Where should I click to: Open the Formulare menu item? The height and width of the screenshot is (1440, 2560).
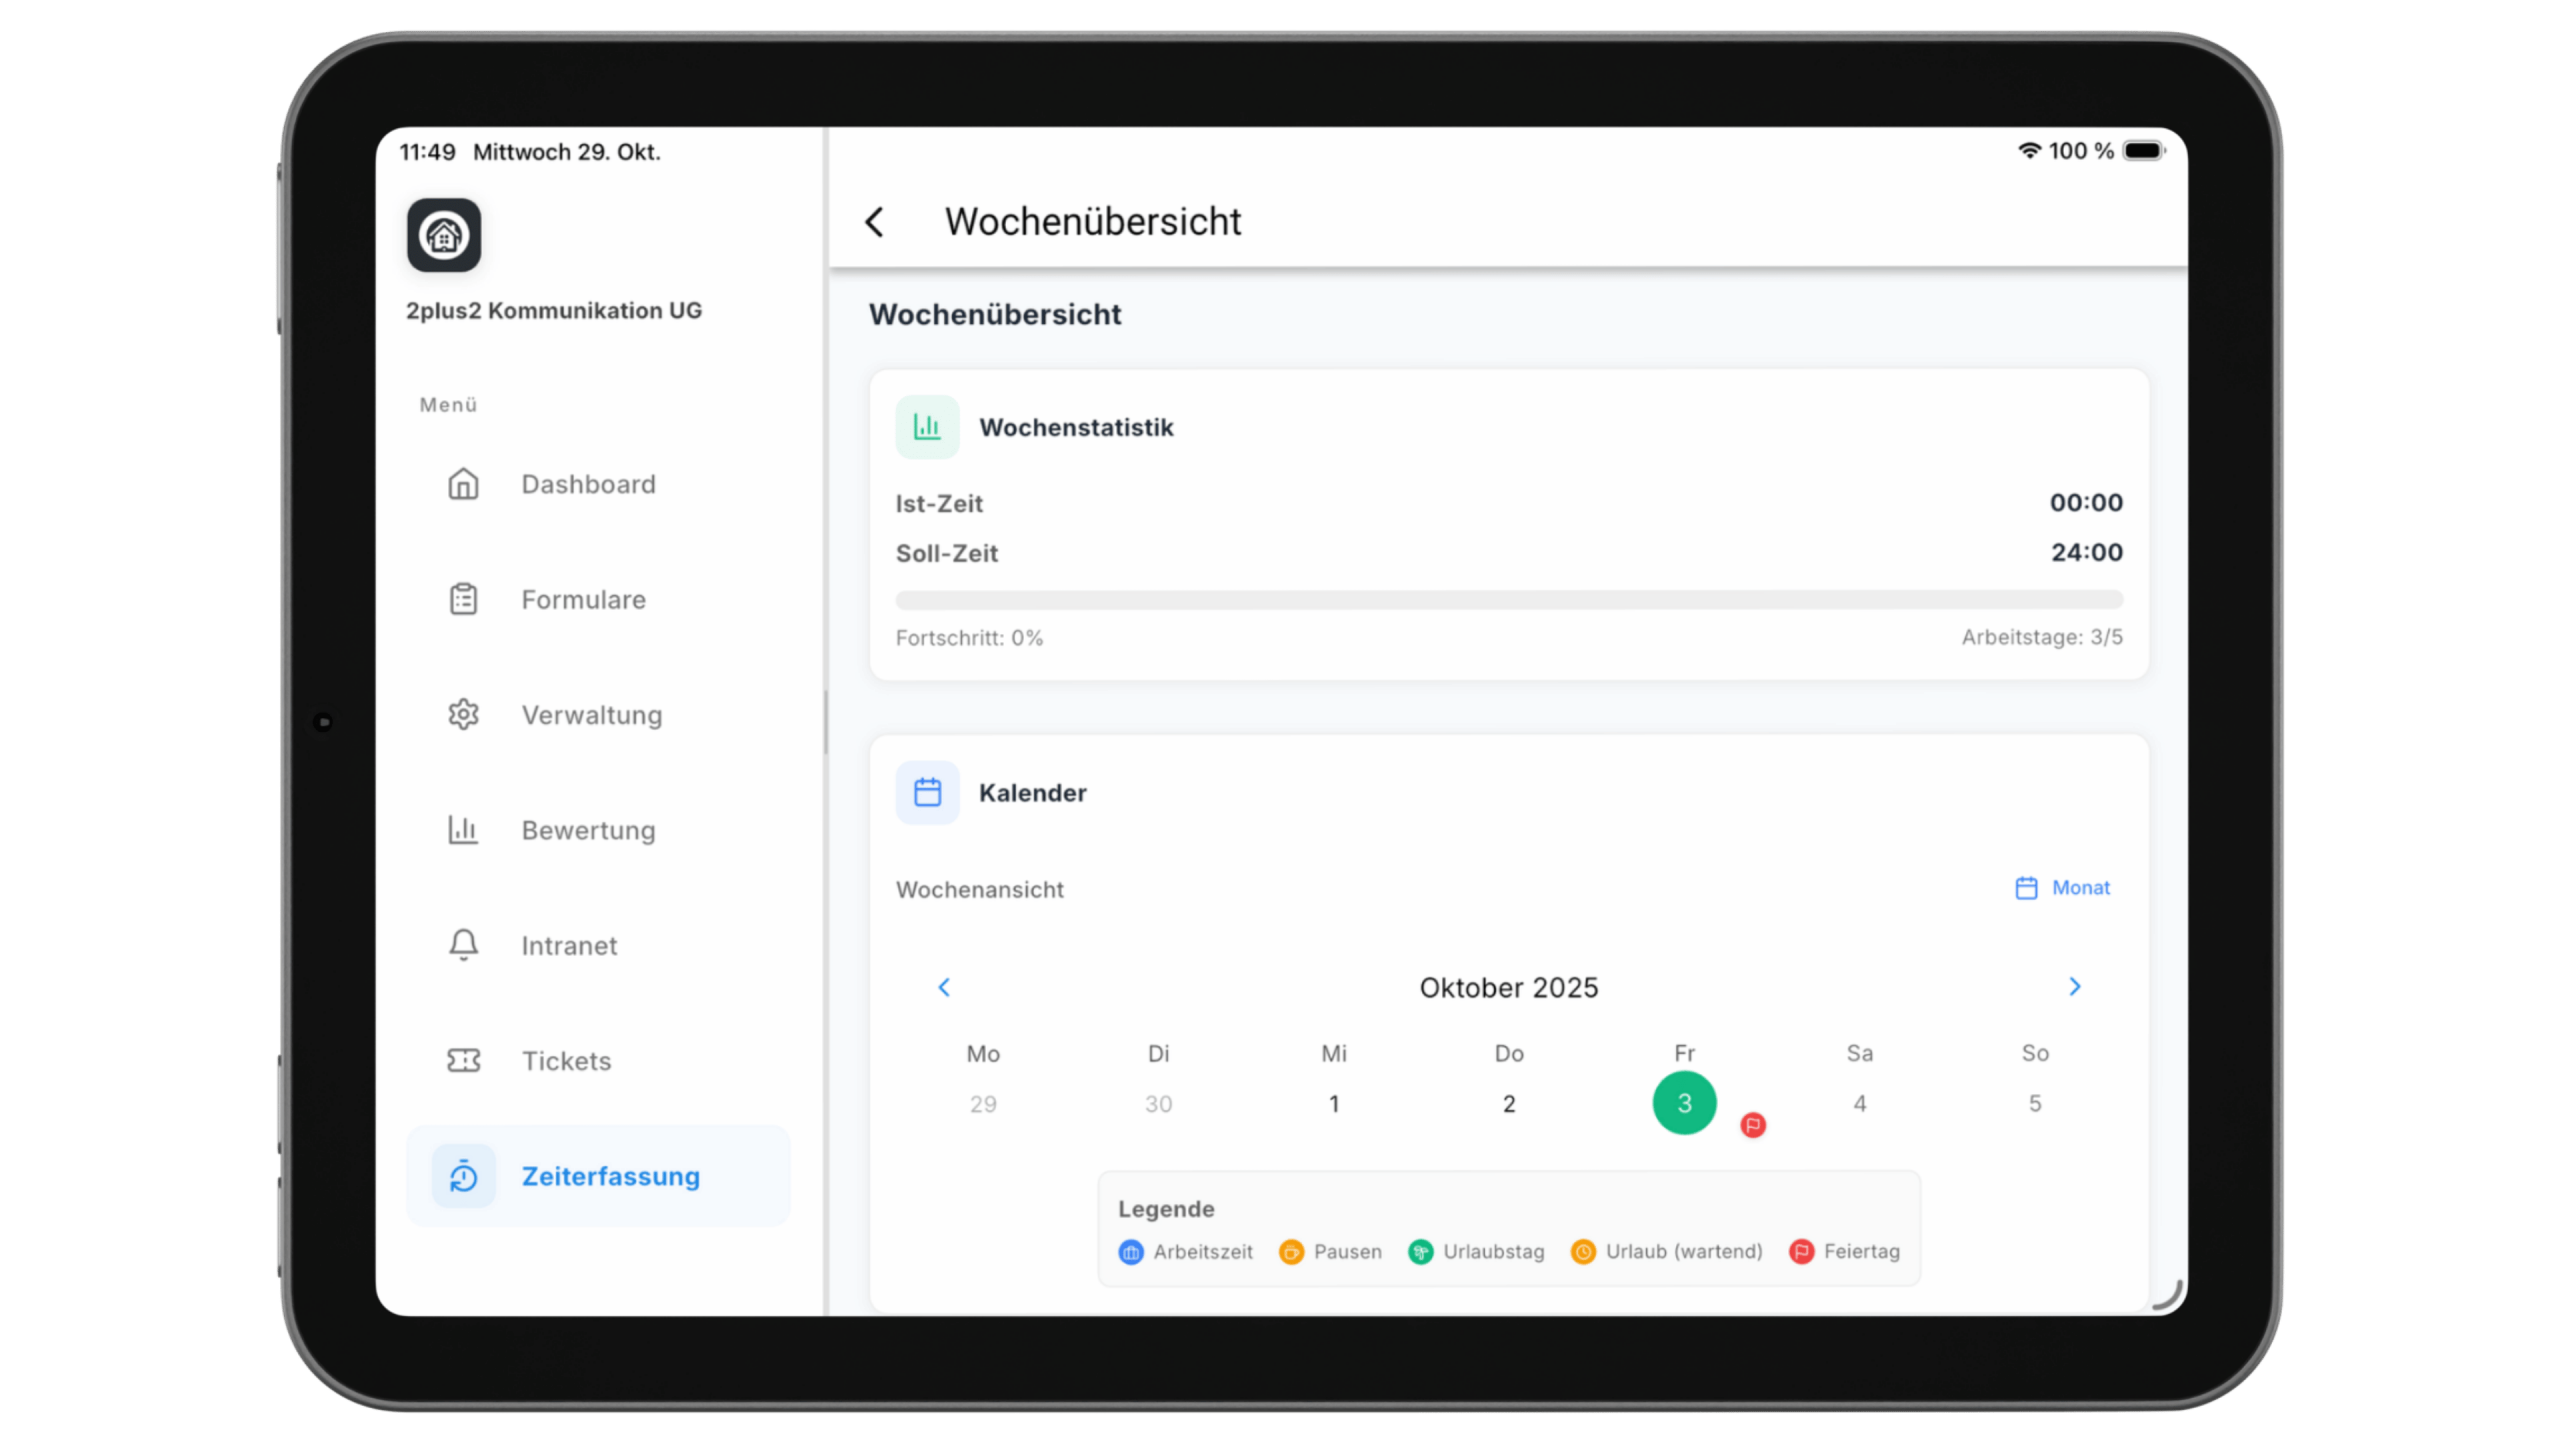click(x=583, y=600)
